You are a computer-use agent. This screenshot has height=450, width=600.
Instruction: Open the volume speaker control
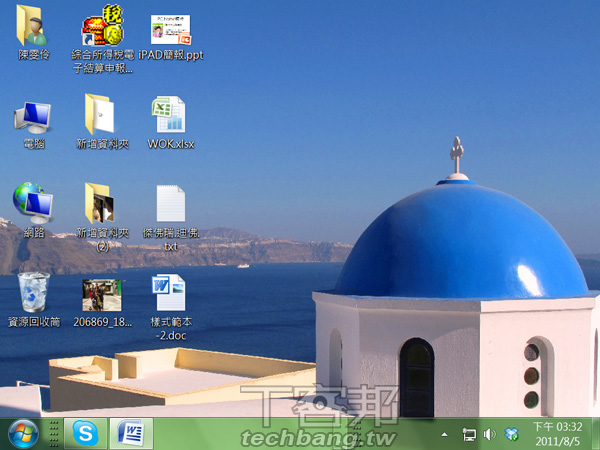point(489,435)
